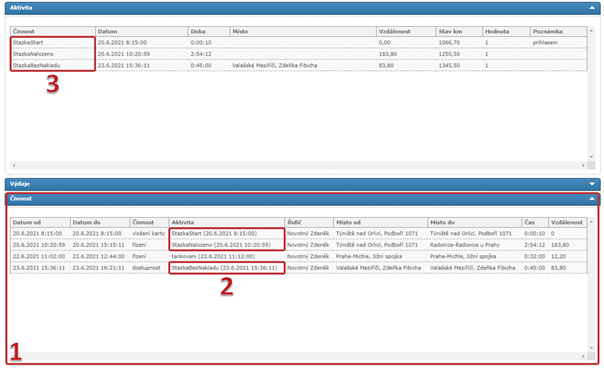
Task: Select the StazkaStart row in Aktivita table
Action: (x=299, y=42)
